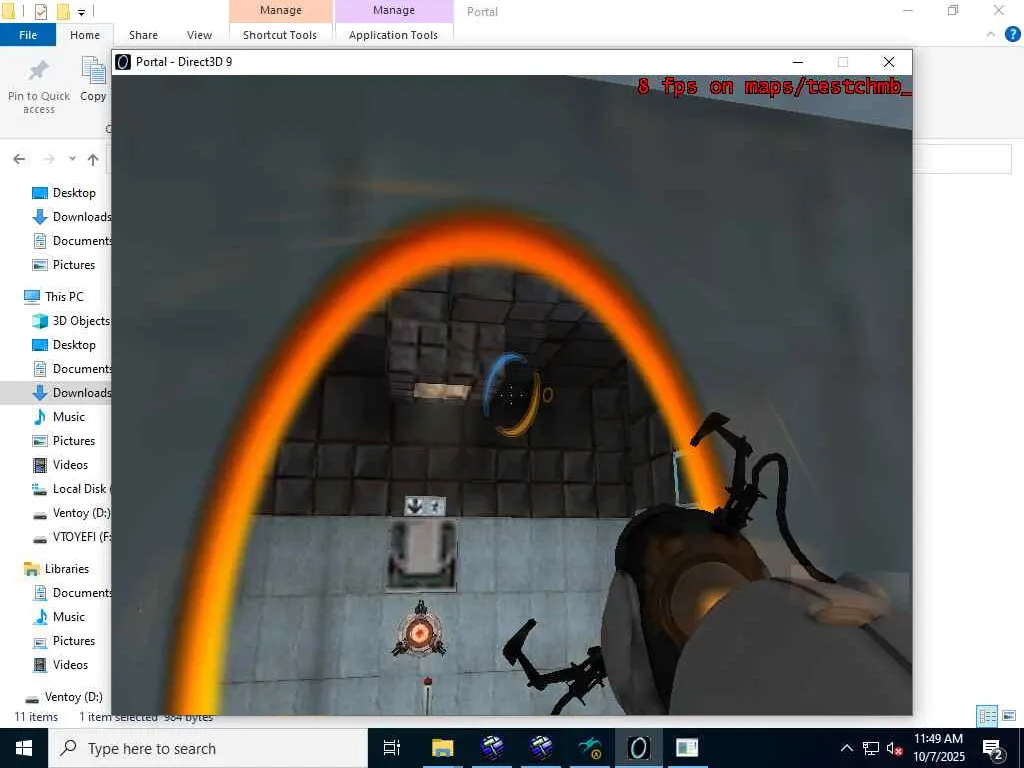Click the forward navigation arrow in Explorer

click(x=48, y=159)
